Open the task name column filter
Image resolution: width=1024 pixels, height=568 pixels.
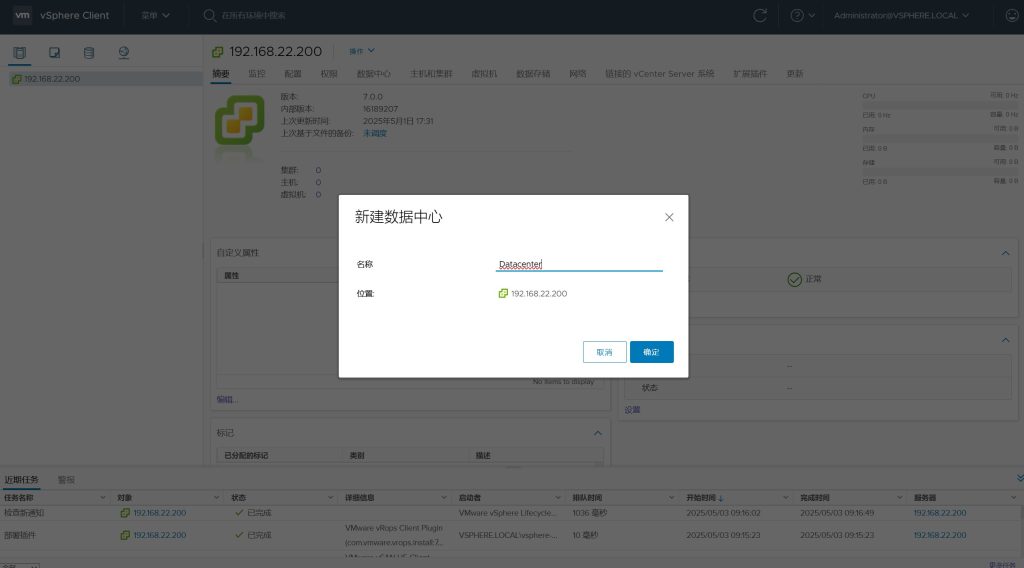click(103, 497)
